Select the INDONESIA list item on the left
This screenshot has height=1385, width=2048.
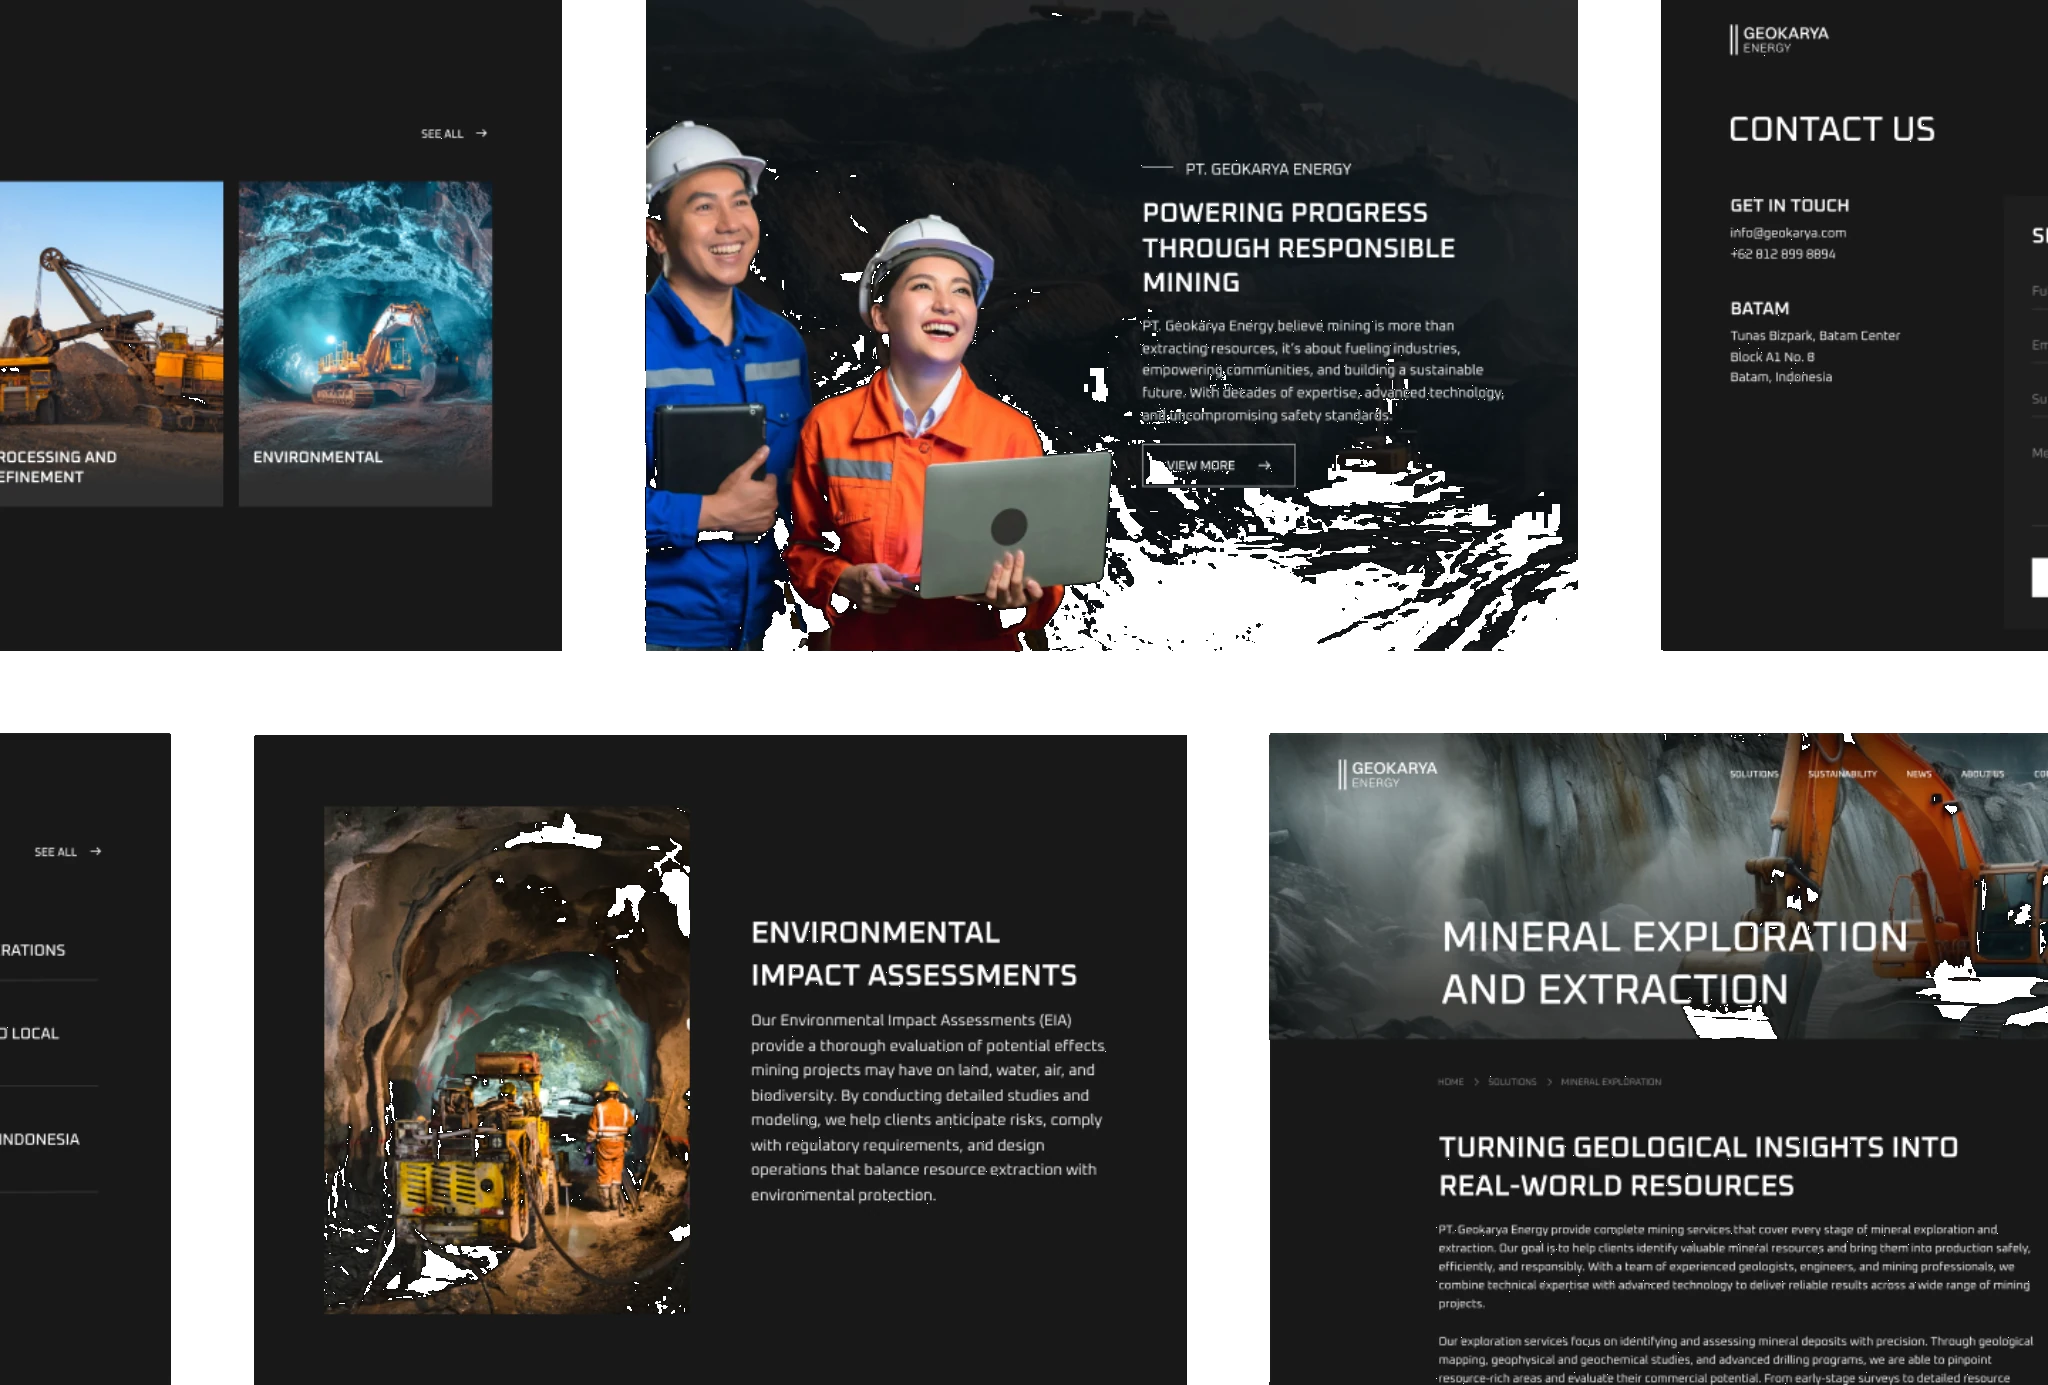pyautogui.click(x=40, y=1139)
